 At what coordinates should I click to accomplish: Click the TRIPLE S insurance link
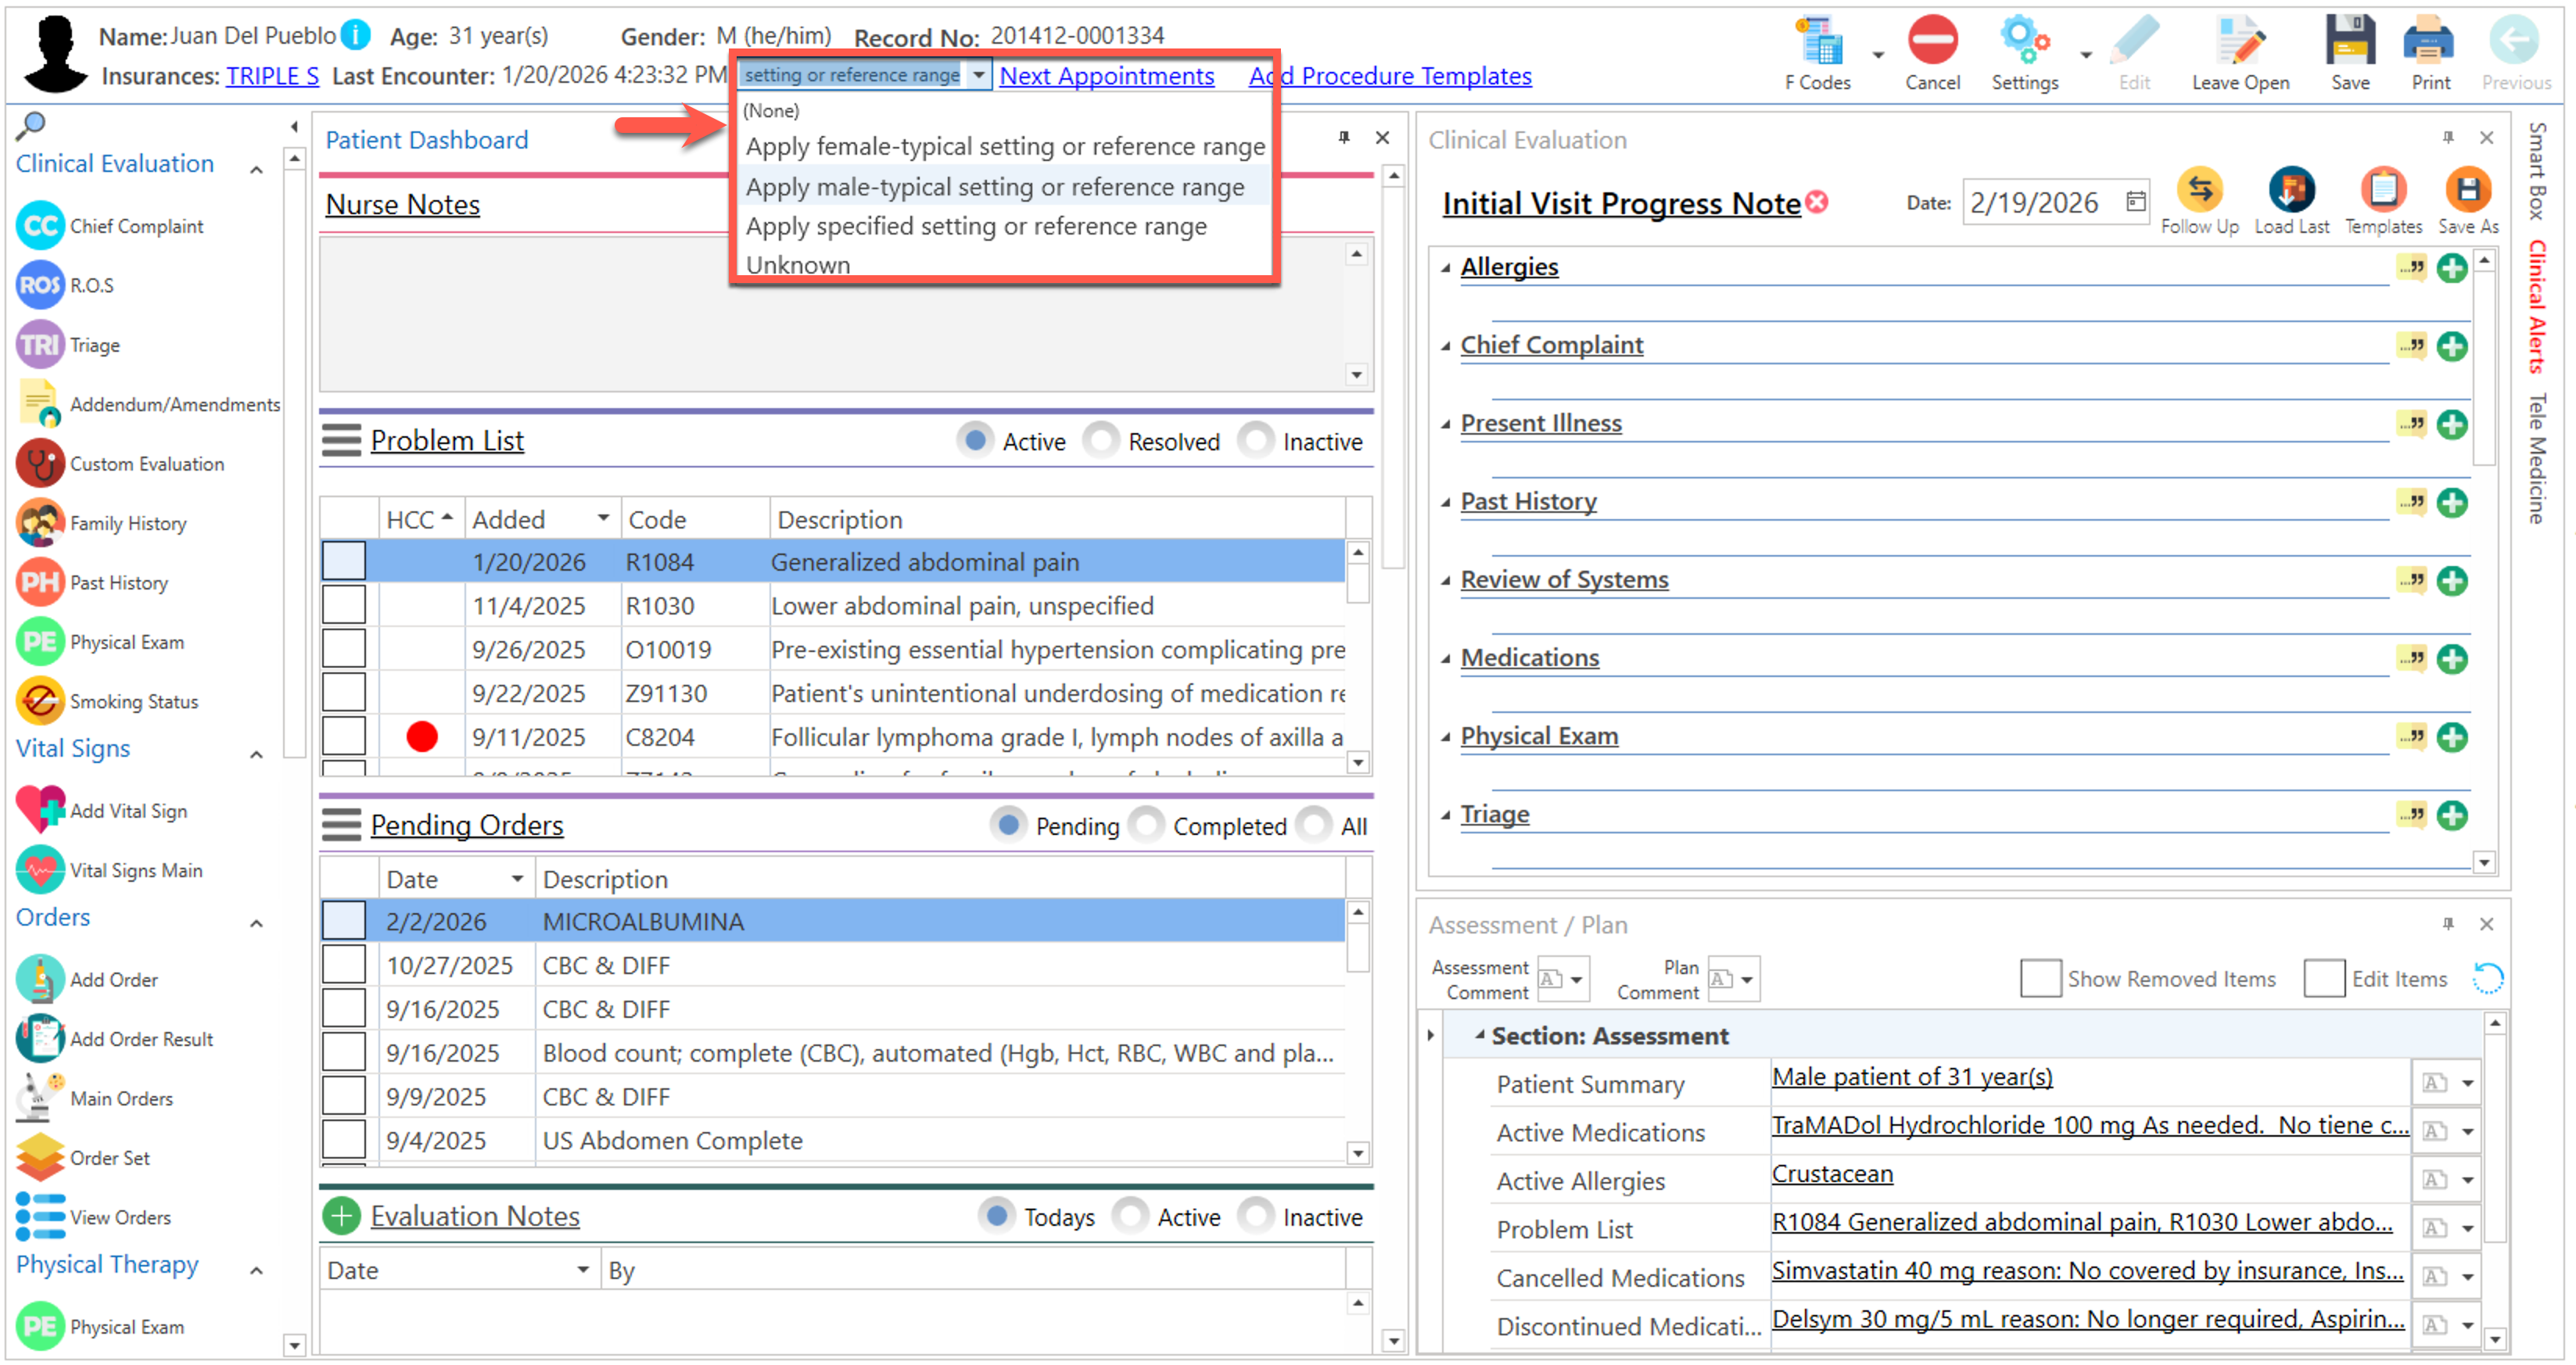tap(272, 76)
